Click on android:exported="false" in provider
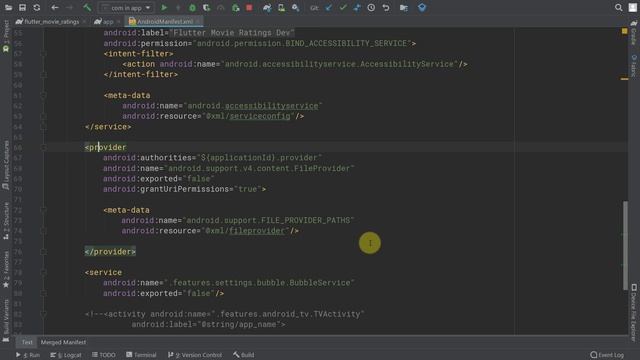Viewport: 640px width, 360px height. (x=159, y=179)
